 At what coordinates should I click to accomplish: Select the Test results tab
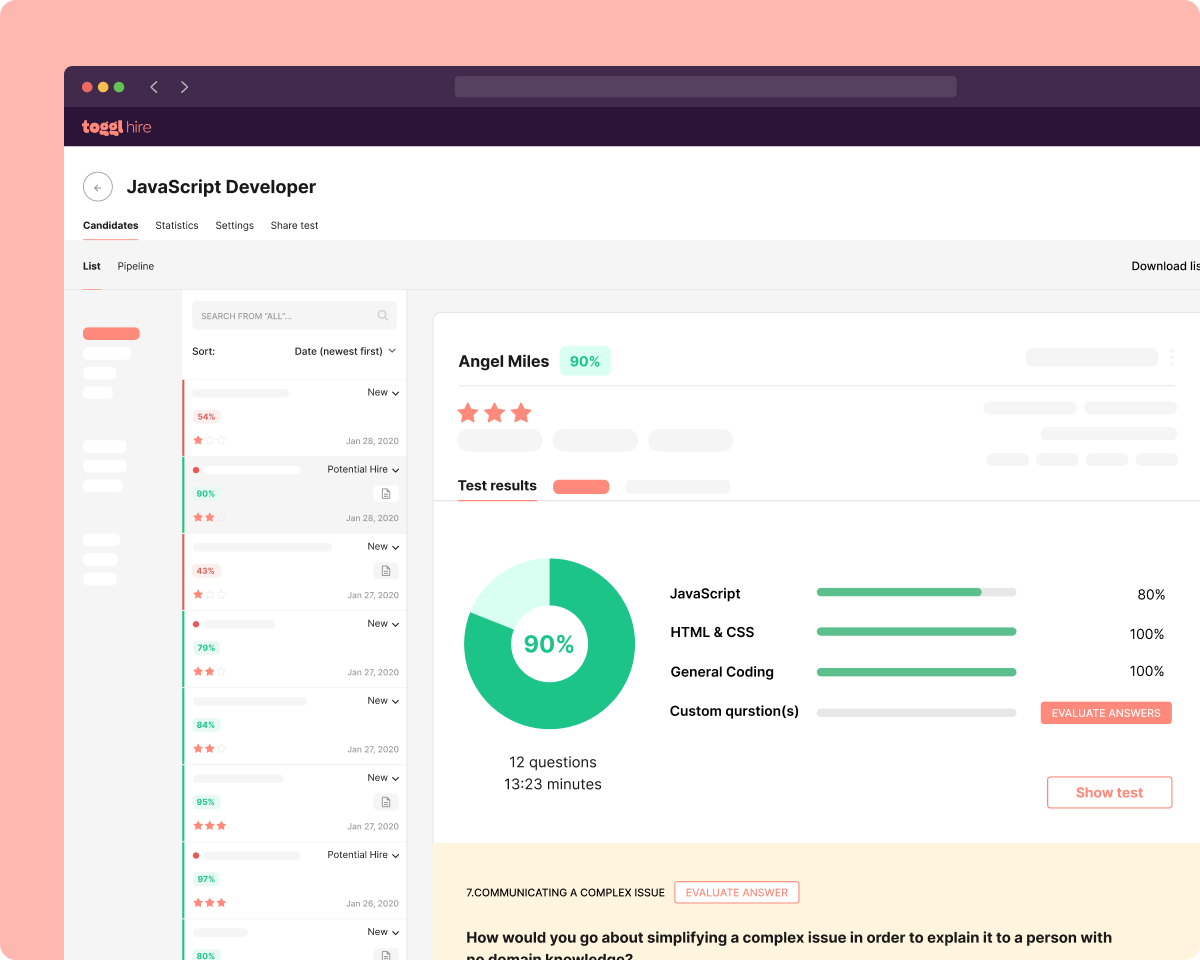[x=497, y=486]
